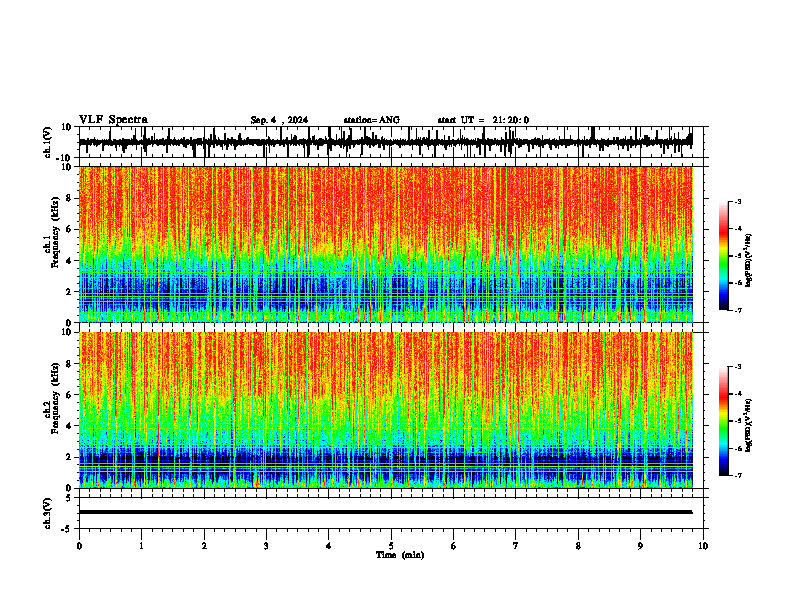This screenshot has width=792, height=612.
Task: Click the ch.2 colorbar log(PSD) label
Action: coord(749,426)
